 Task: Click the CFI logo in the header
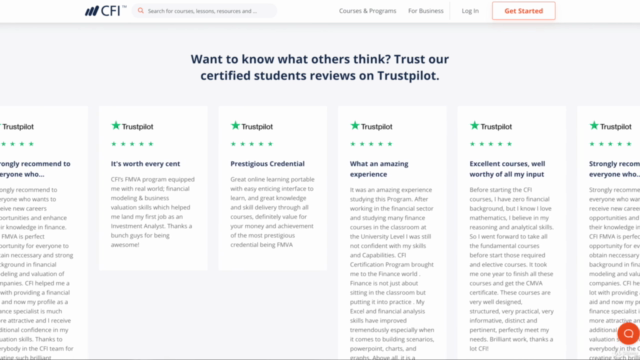[x=106, y=11]
